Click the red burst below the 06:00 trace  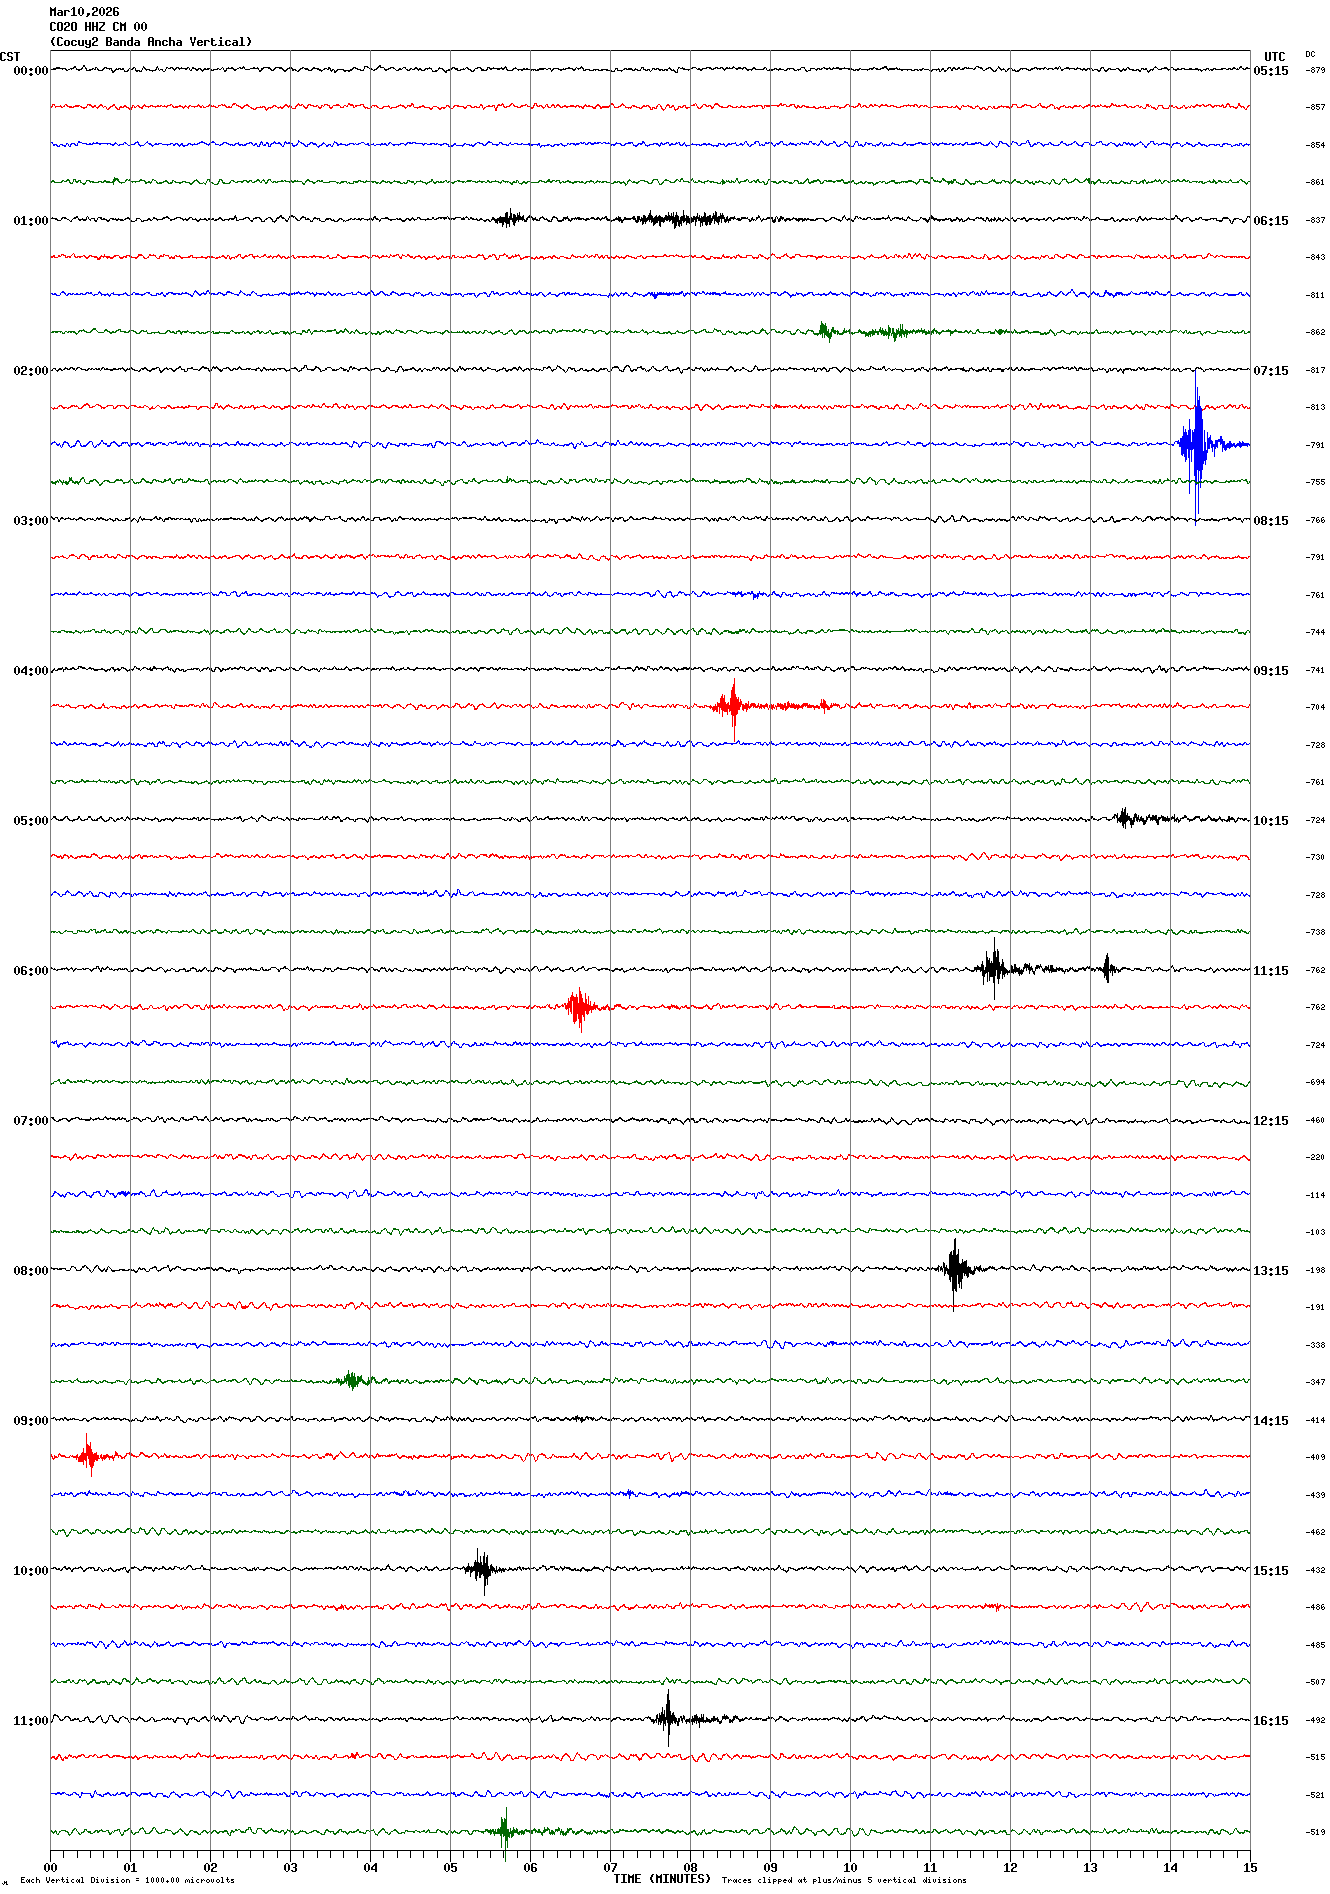[579, 1007]
